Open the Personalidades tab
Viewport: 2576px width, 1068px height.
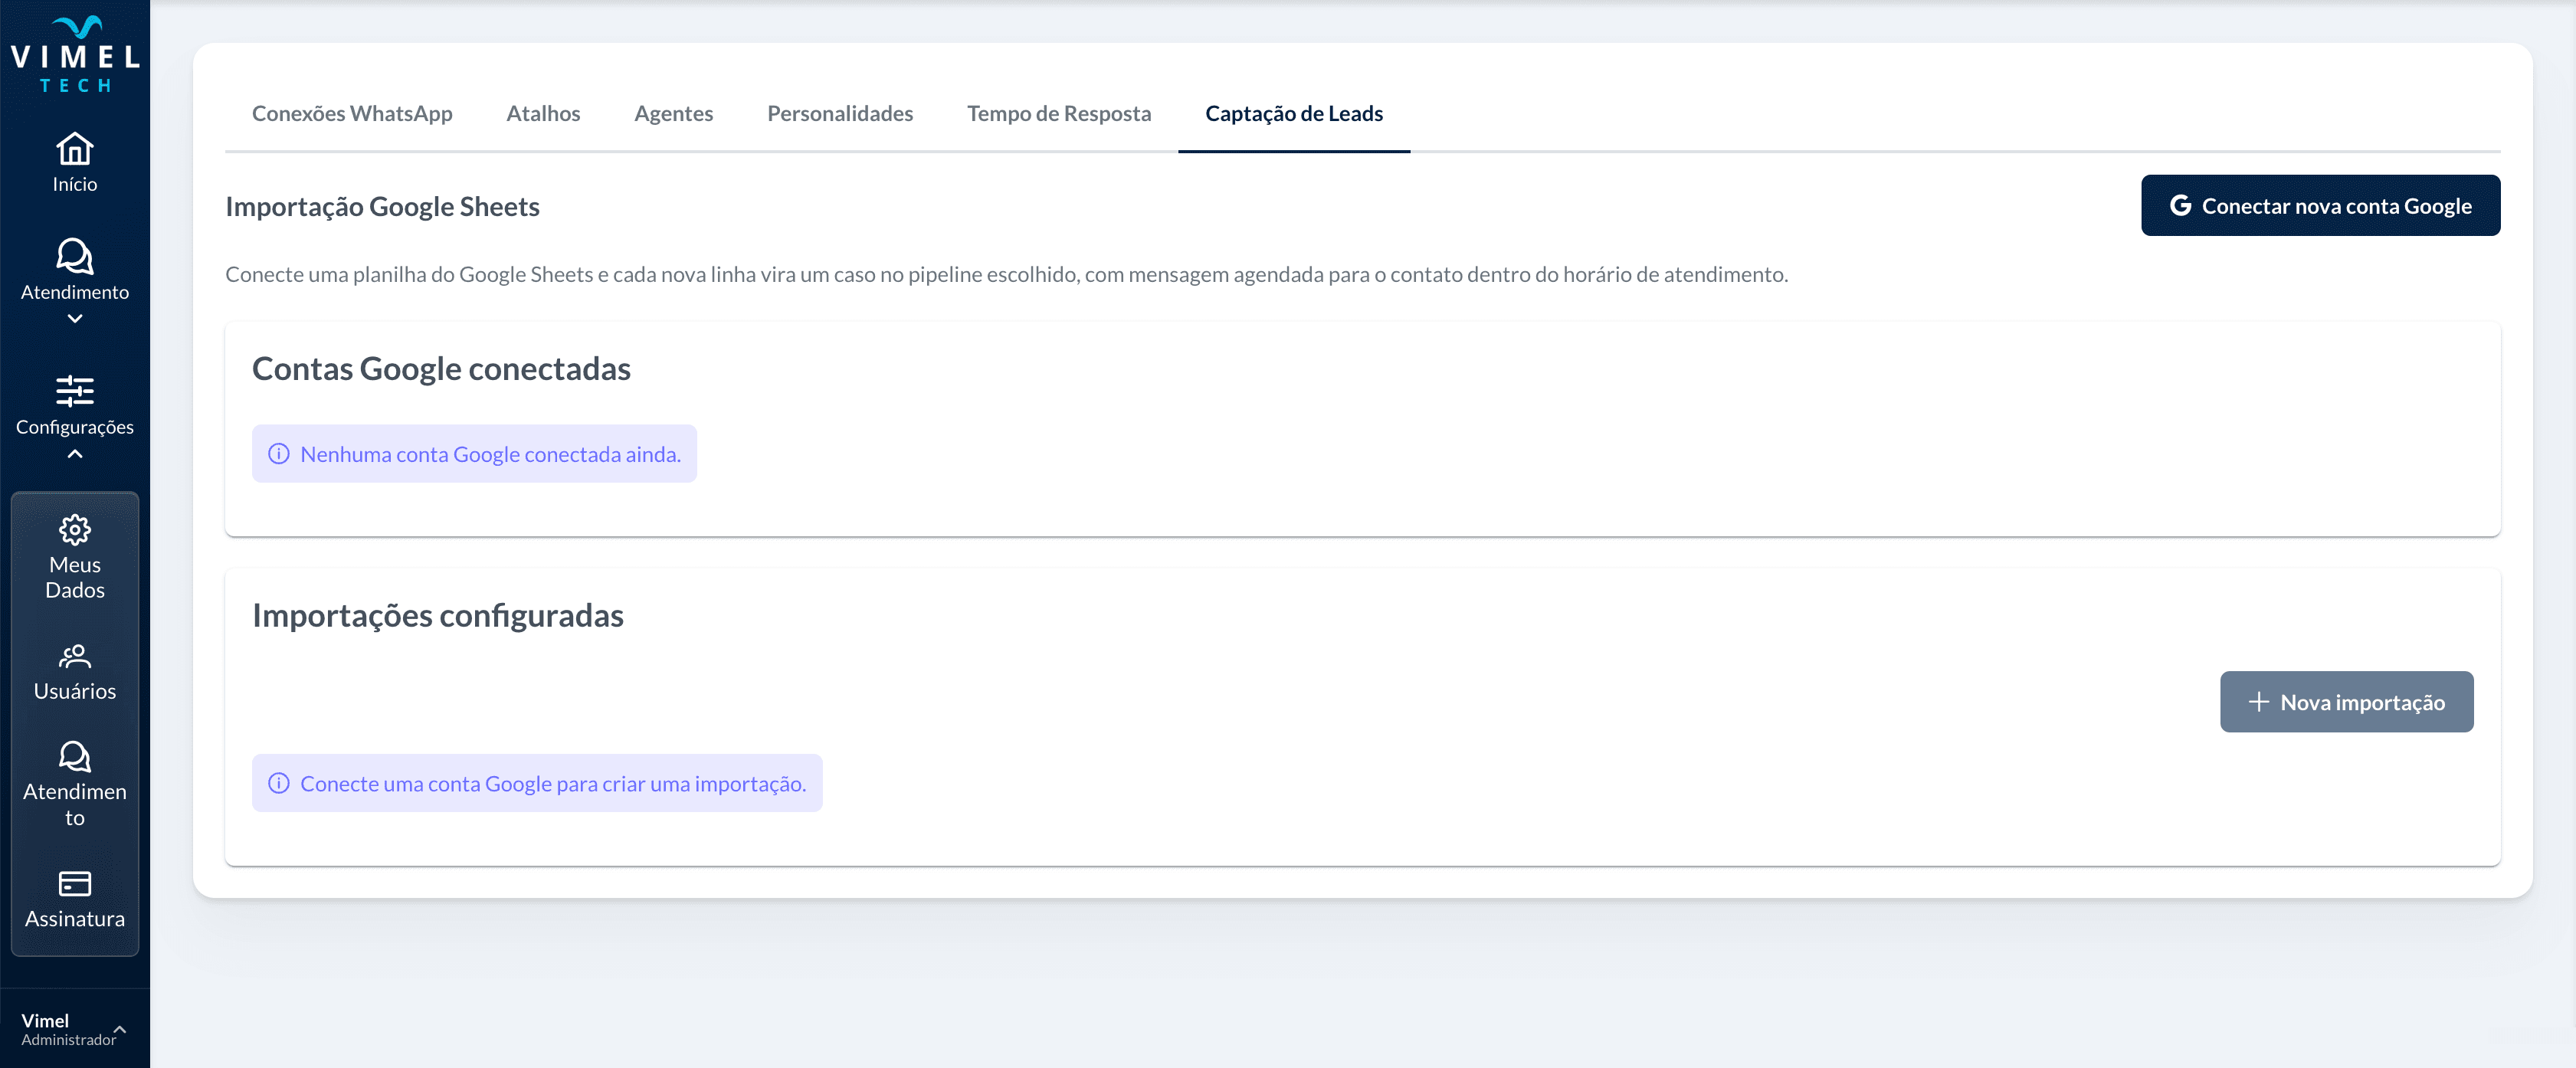point(840,113)
